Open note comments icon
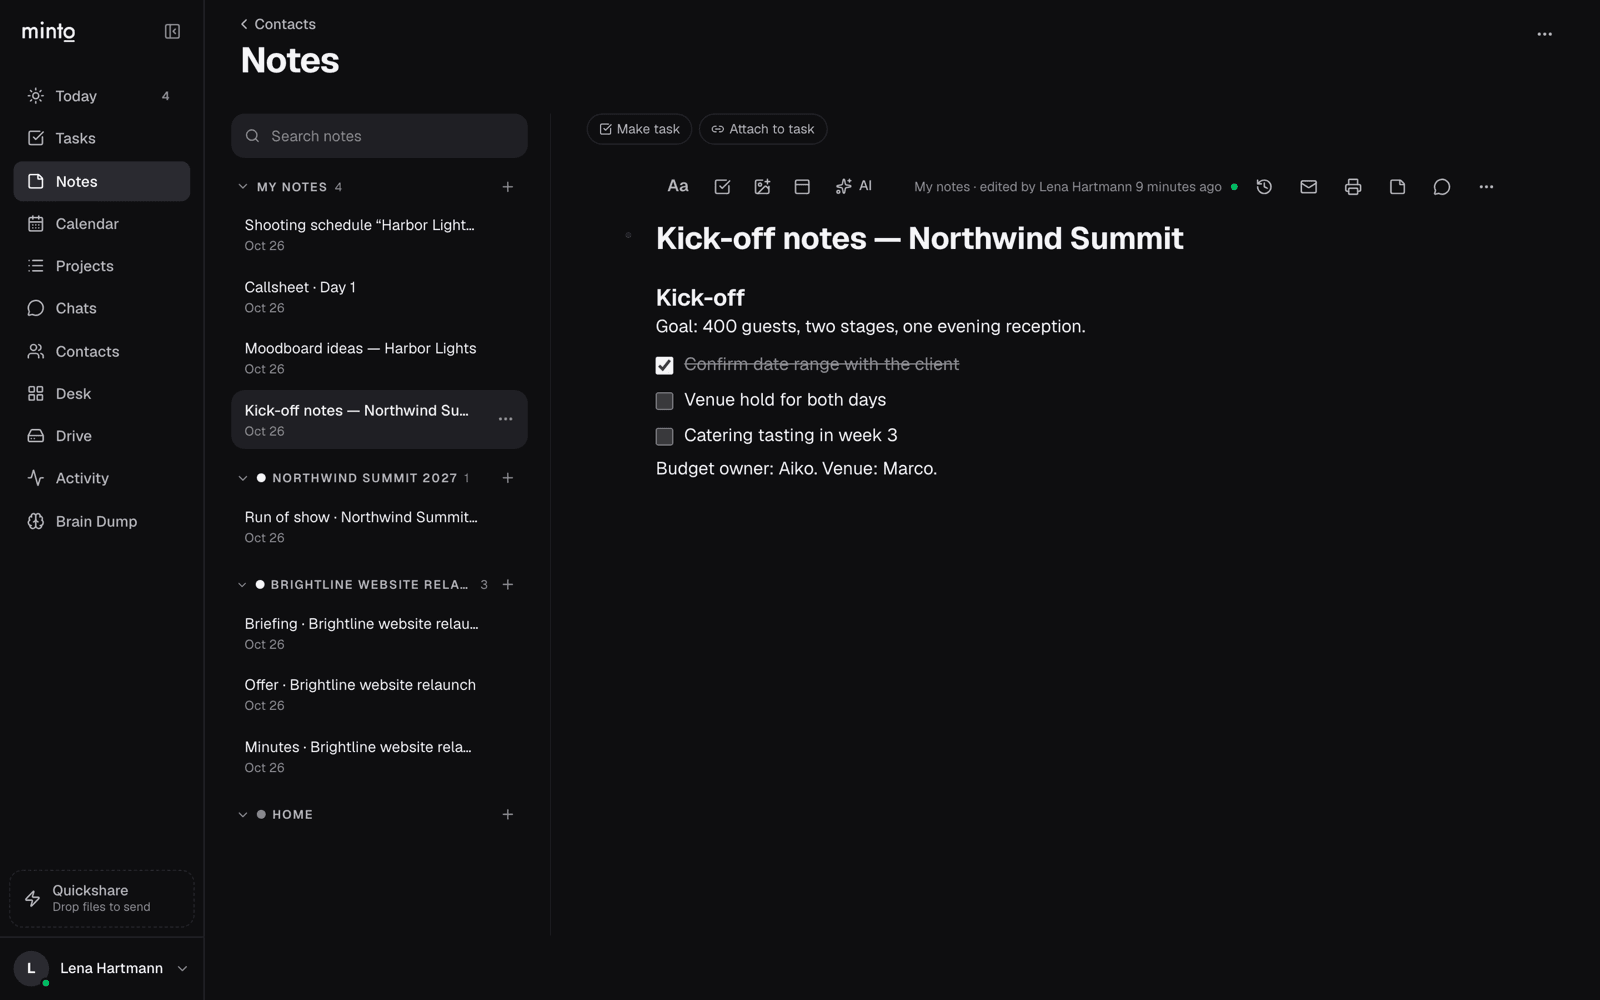This screenshot has height=1000, width=1600. click(x=1442, y=187)
